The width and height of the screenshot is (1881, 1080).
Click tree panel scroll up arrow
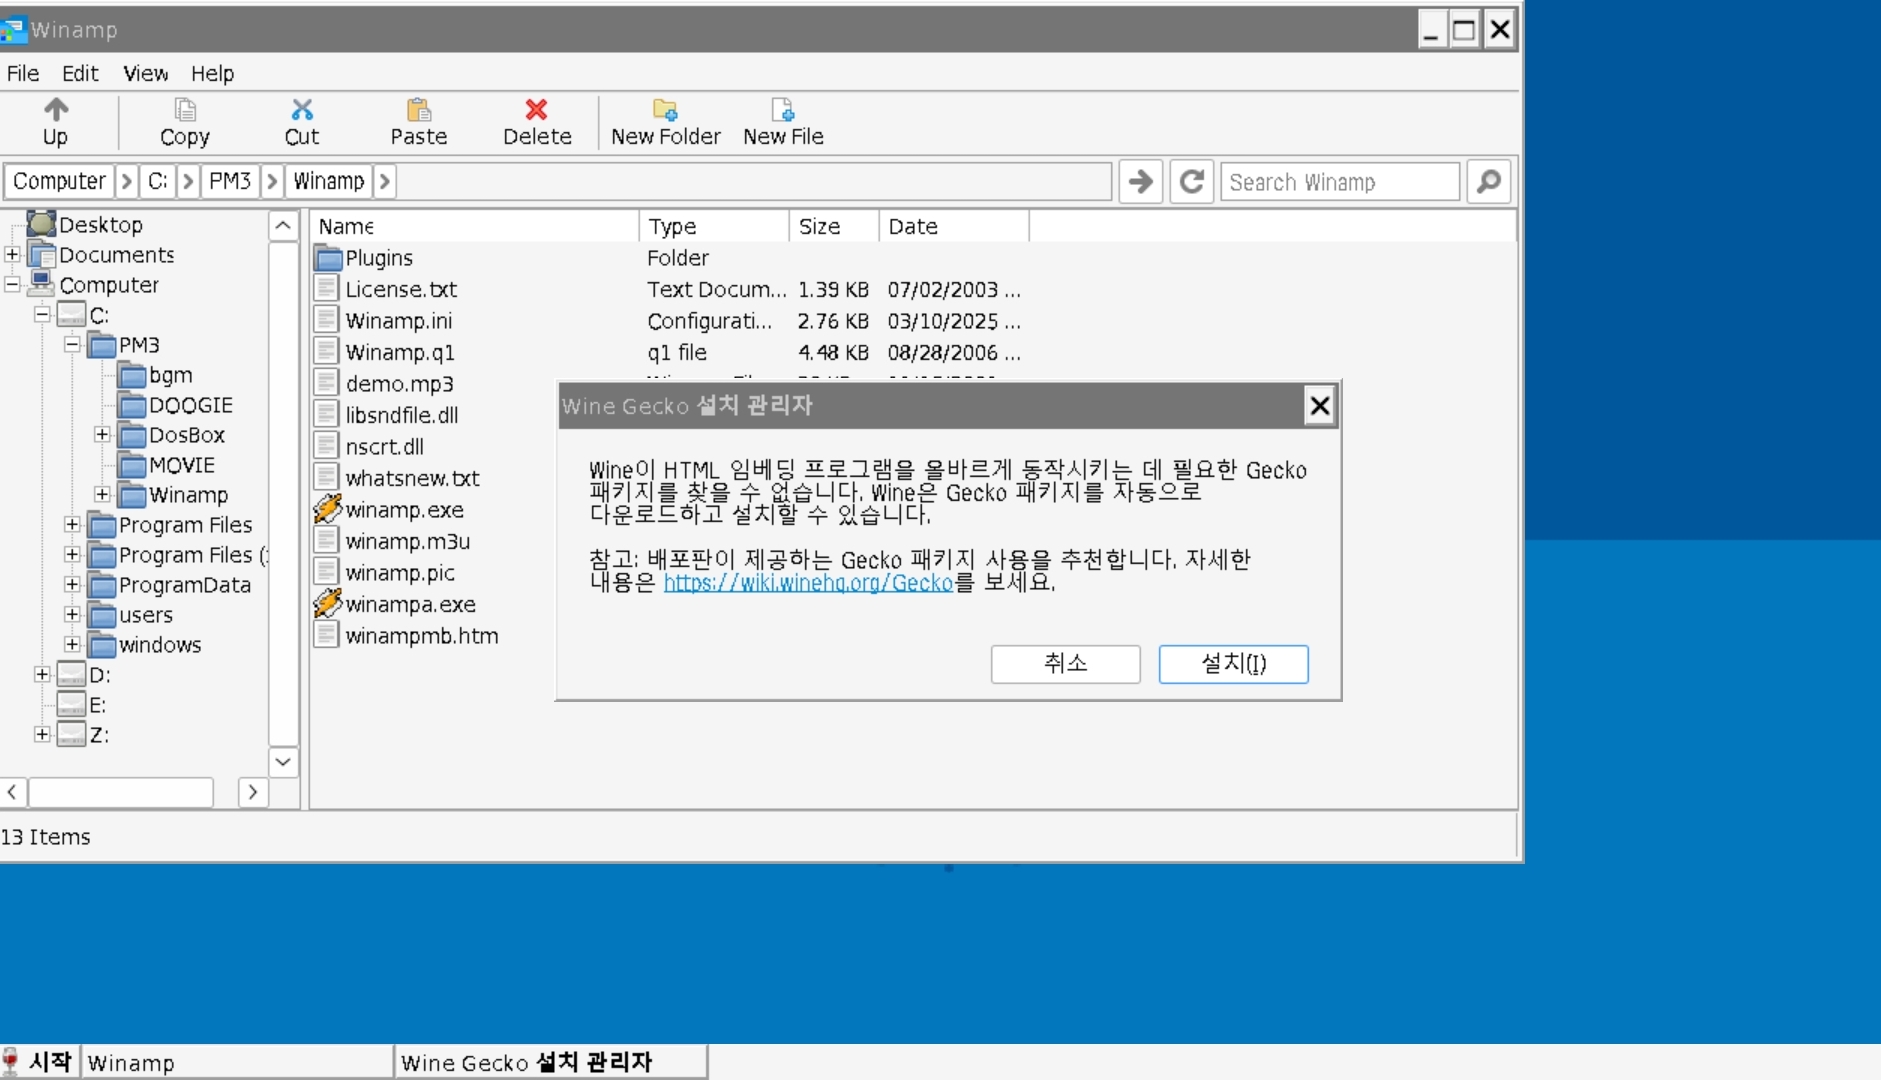pos(283,226)
